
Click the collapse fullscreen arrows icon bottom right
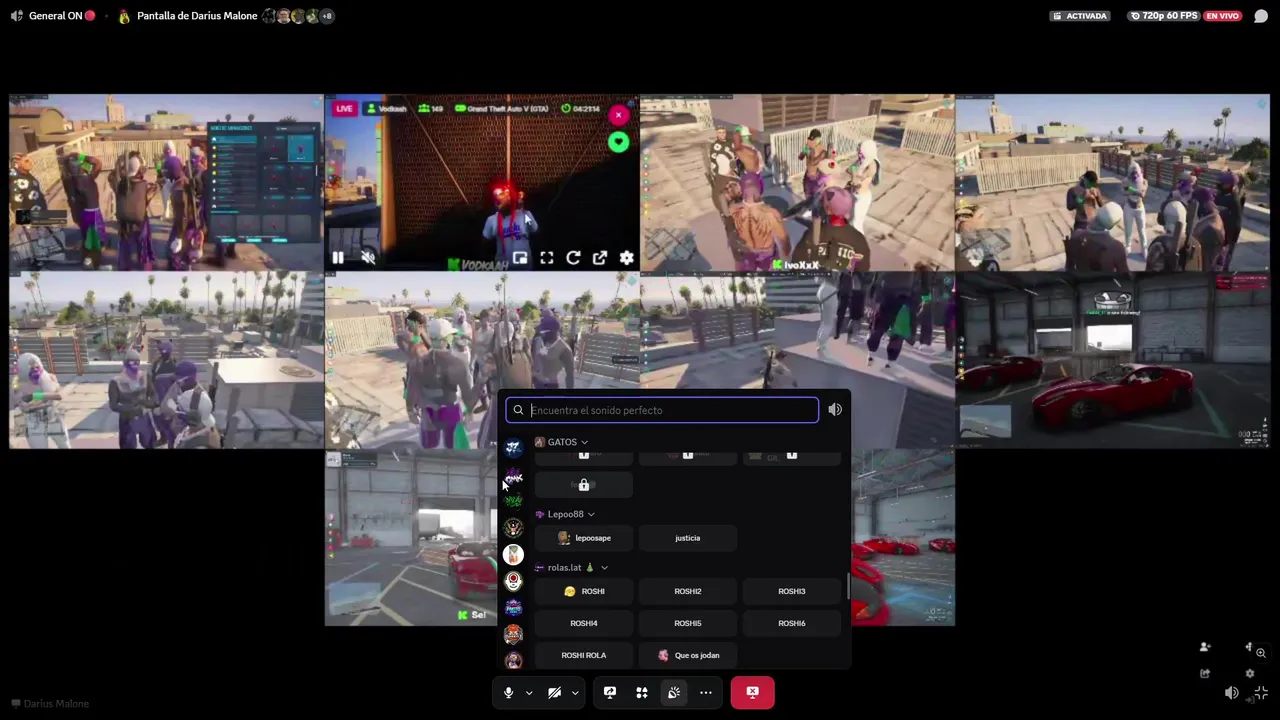click(1261, 692)
